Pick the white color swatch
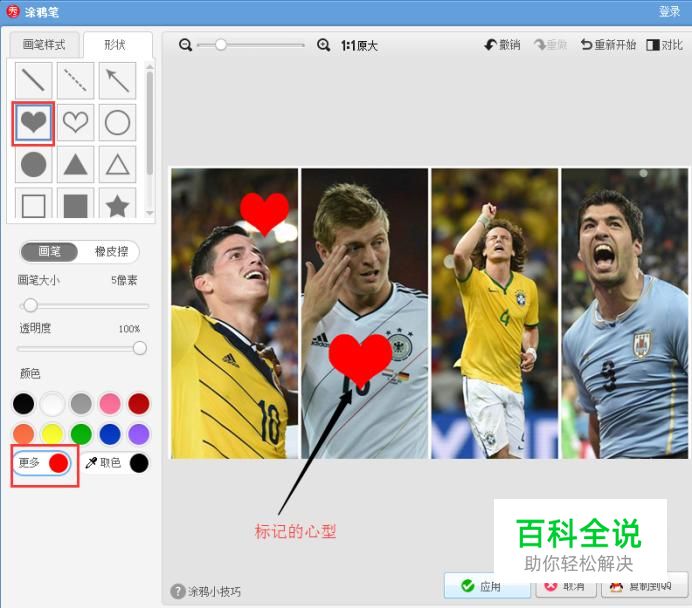Image resolution: width=692 pixels, height=608 pixels. [53, 404]
